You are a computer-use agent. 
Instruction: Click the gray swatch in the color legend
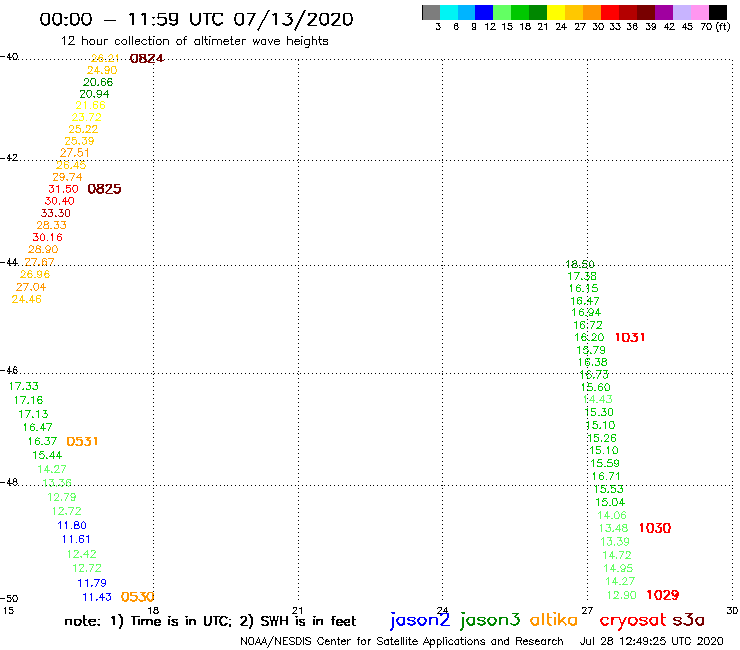pos(431,12)
